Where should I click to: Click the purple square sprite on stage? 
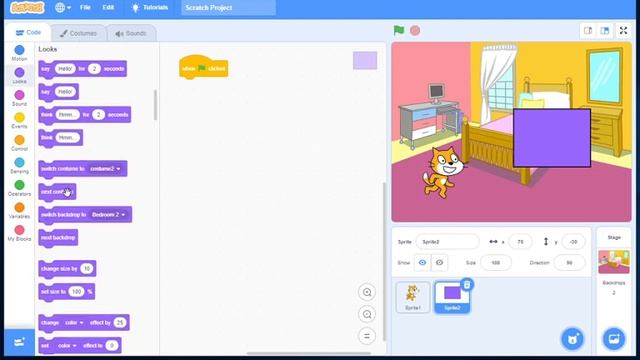pos(552,138)
